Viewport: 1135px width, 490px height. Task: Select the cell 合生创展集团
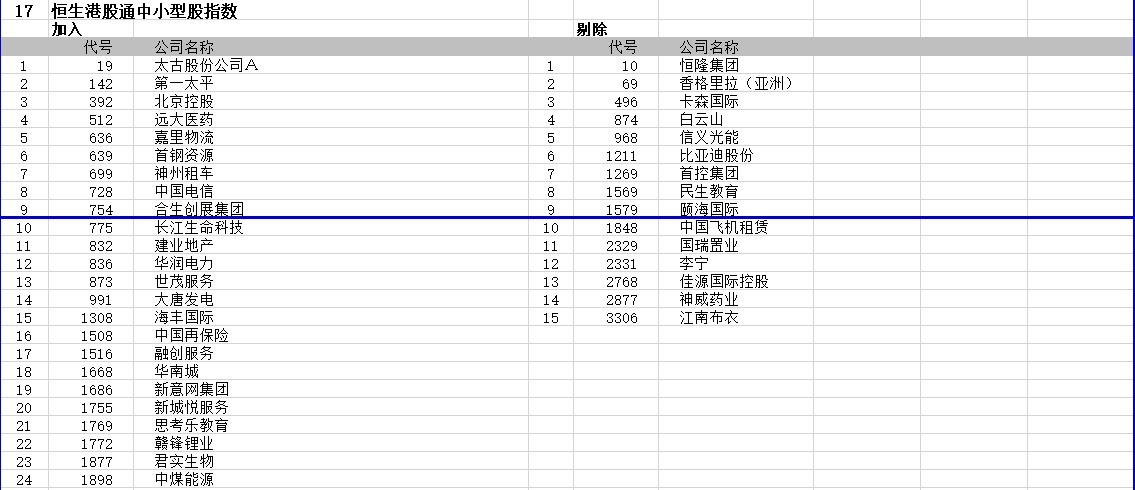(x=199, y=209)
